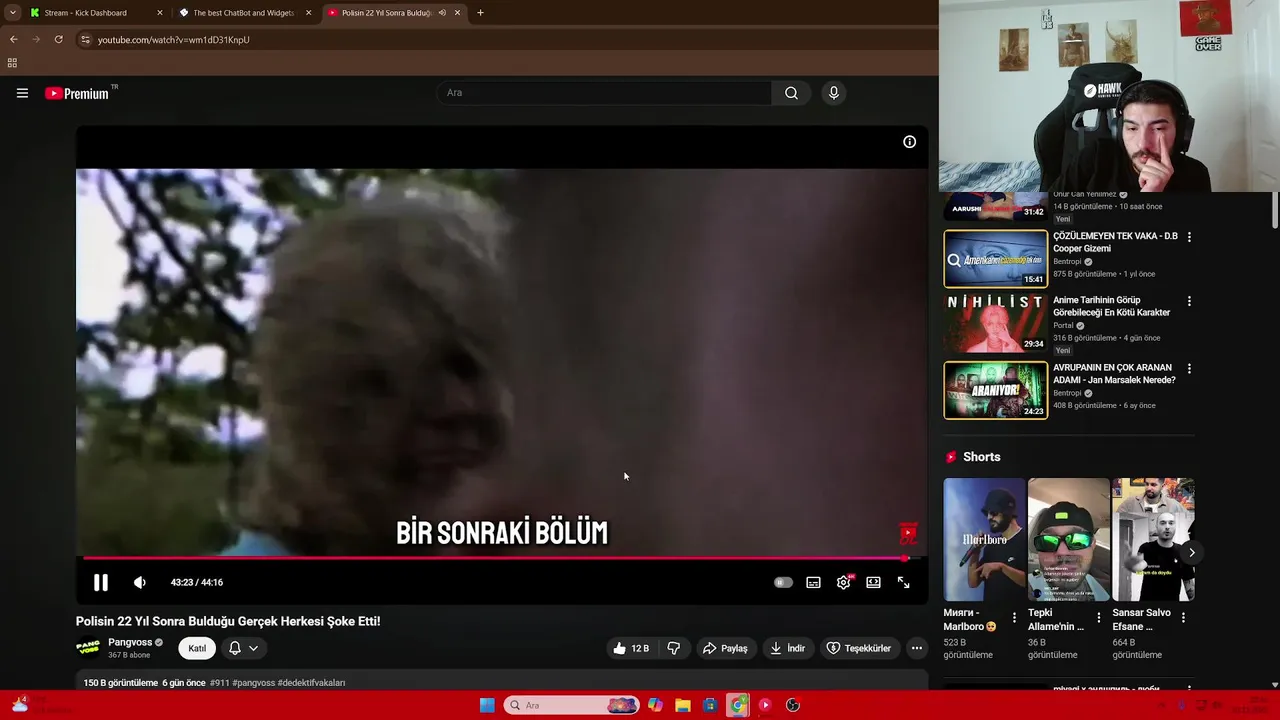Open the YouTube hamburger guide menu

[22, 93]
